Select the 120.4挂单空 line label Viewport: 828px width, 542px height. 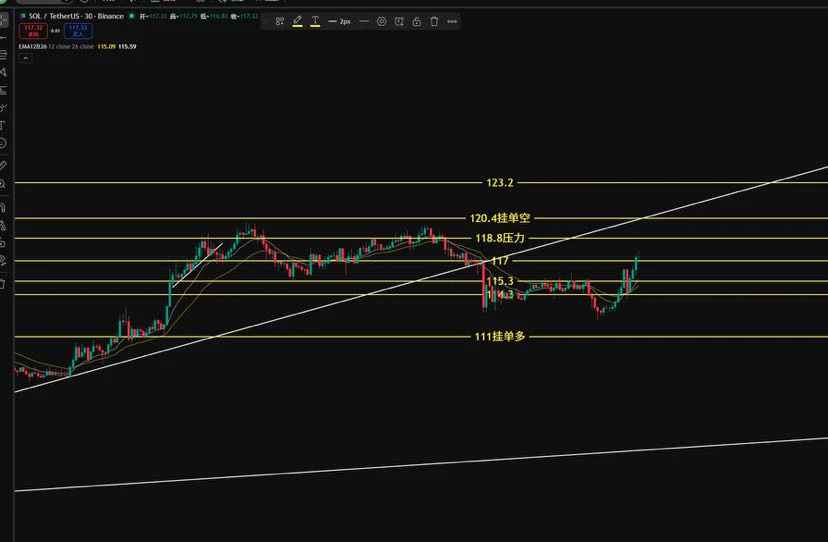[500, 218]
